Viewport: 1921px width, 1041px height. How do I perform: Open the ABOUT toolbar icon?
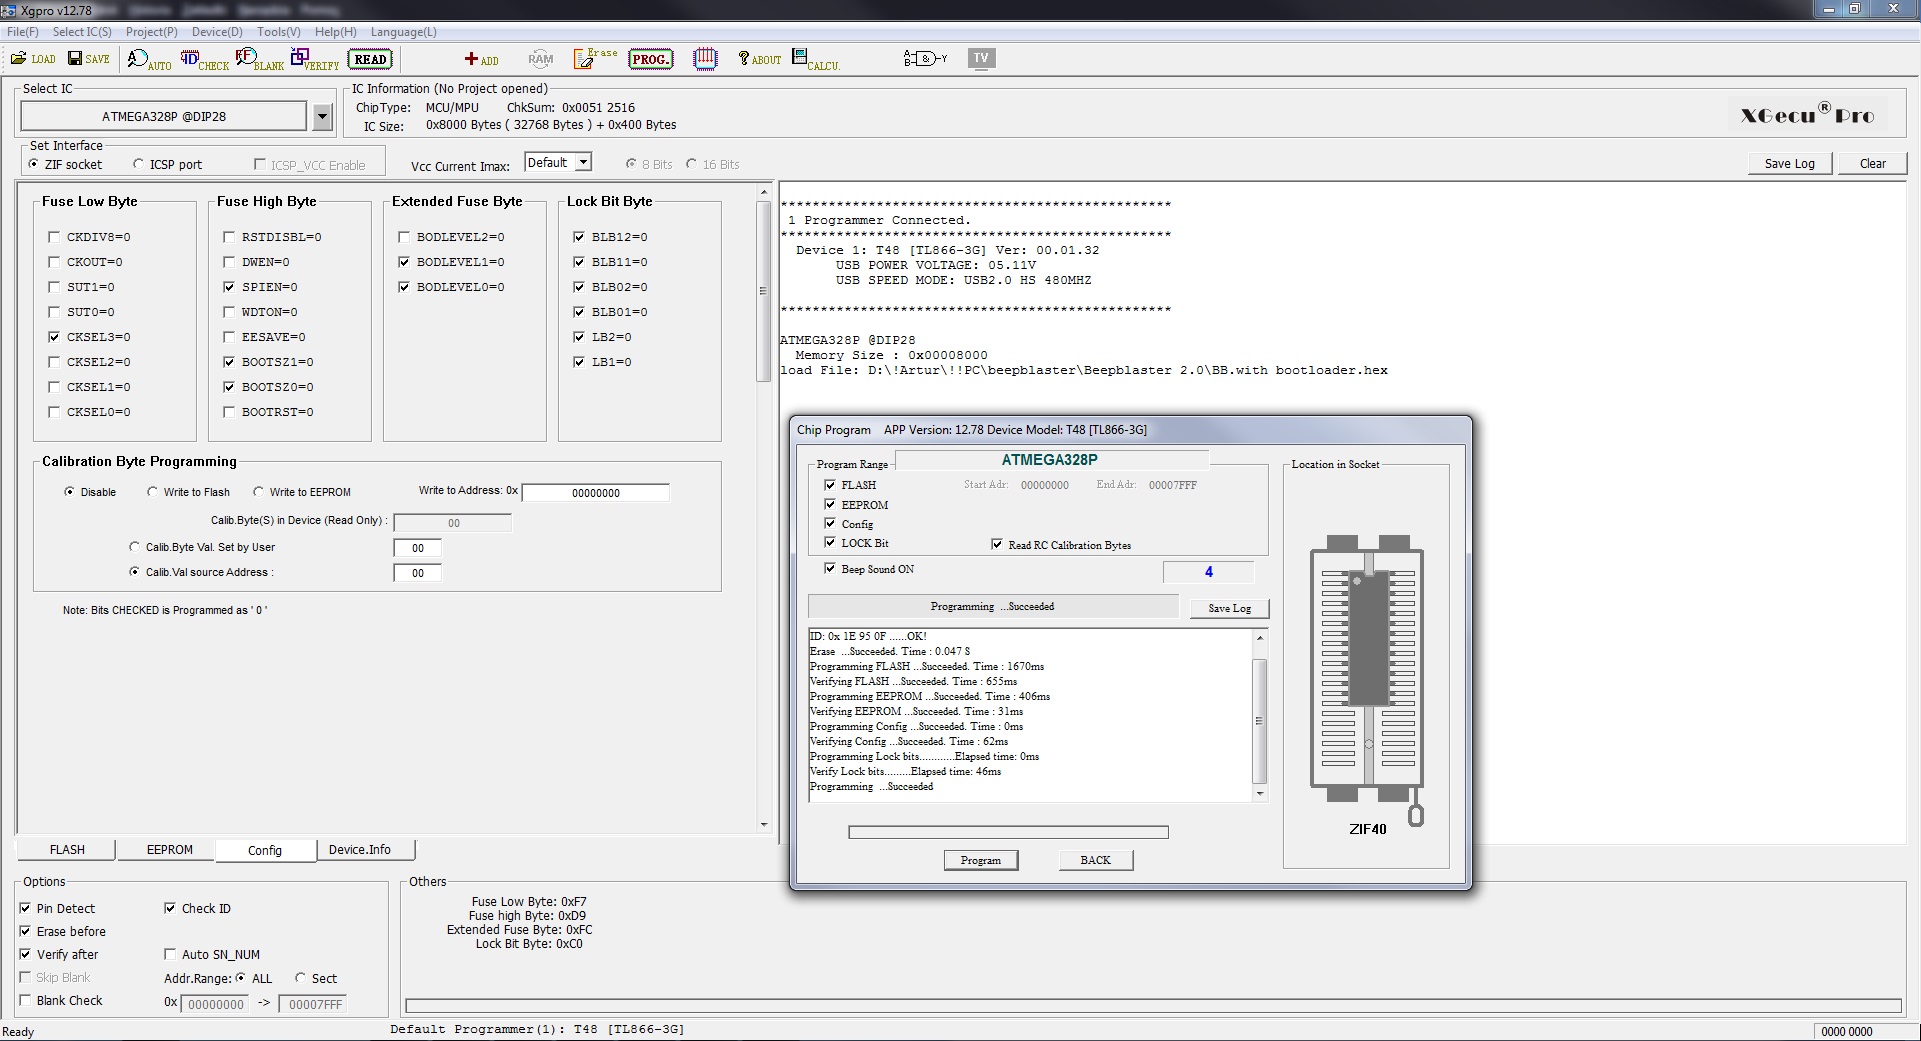click(x=759, y=59)
